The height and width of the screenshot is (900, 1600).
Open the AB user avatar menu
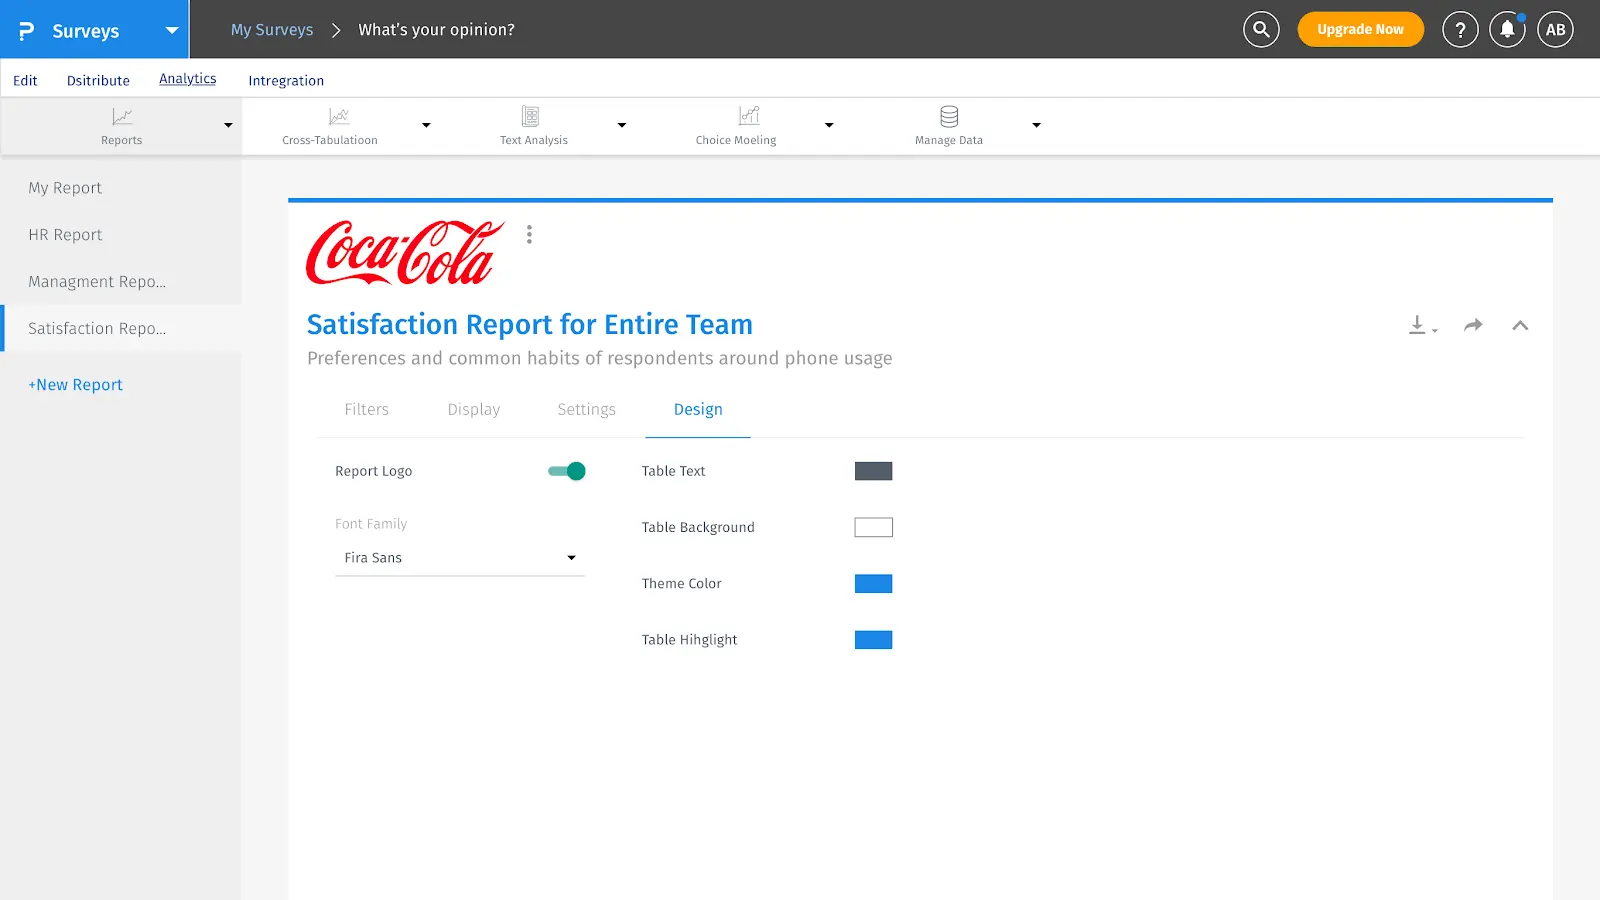pos(1555,30)
